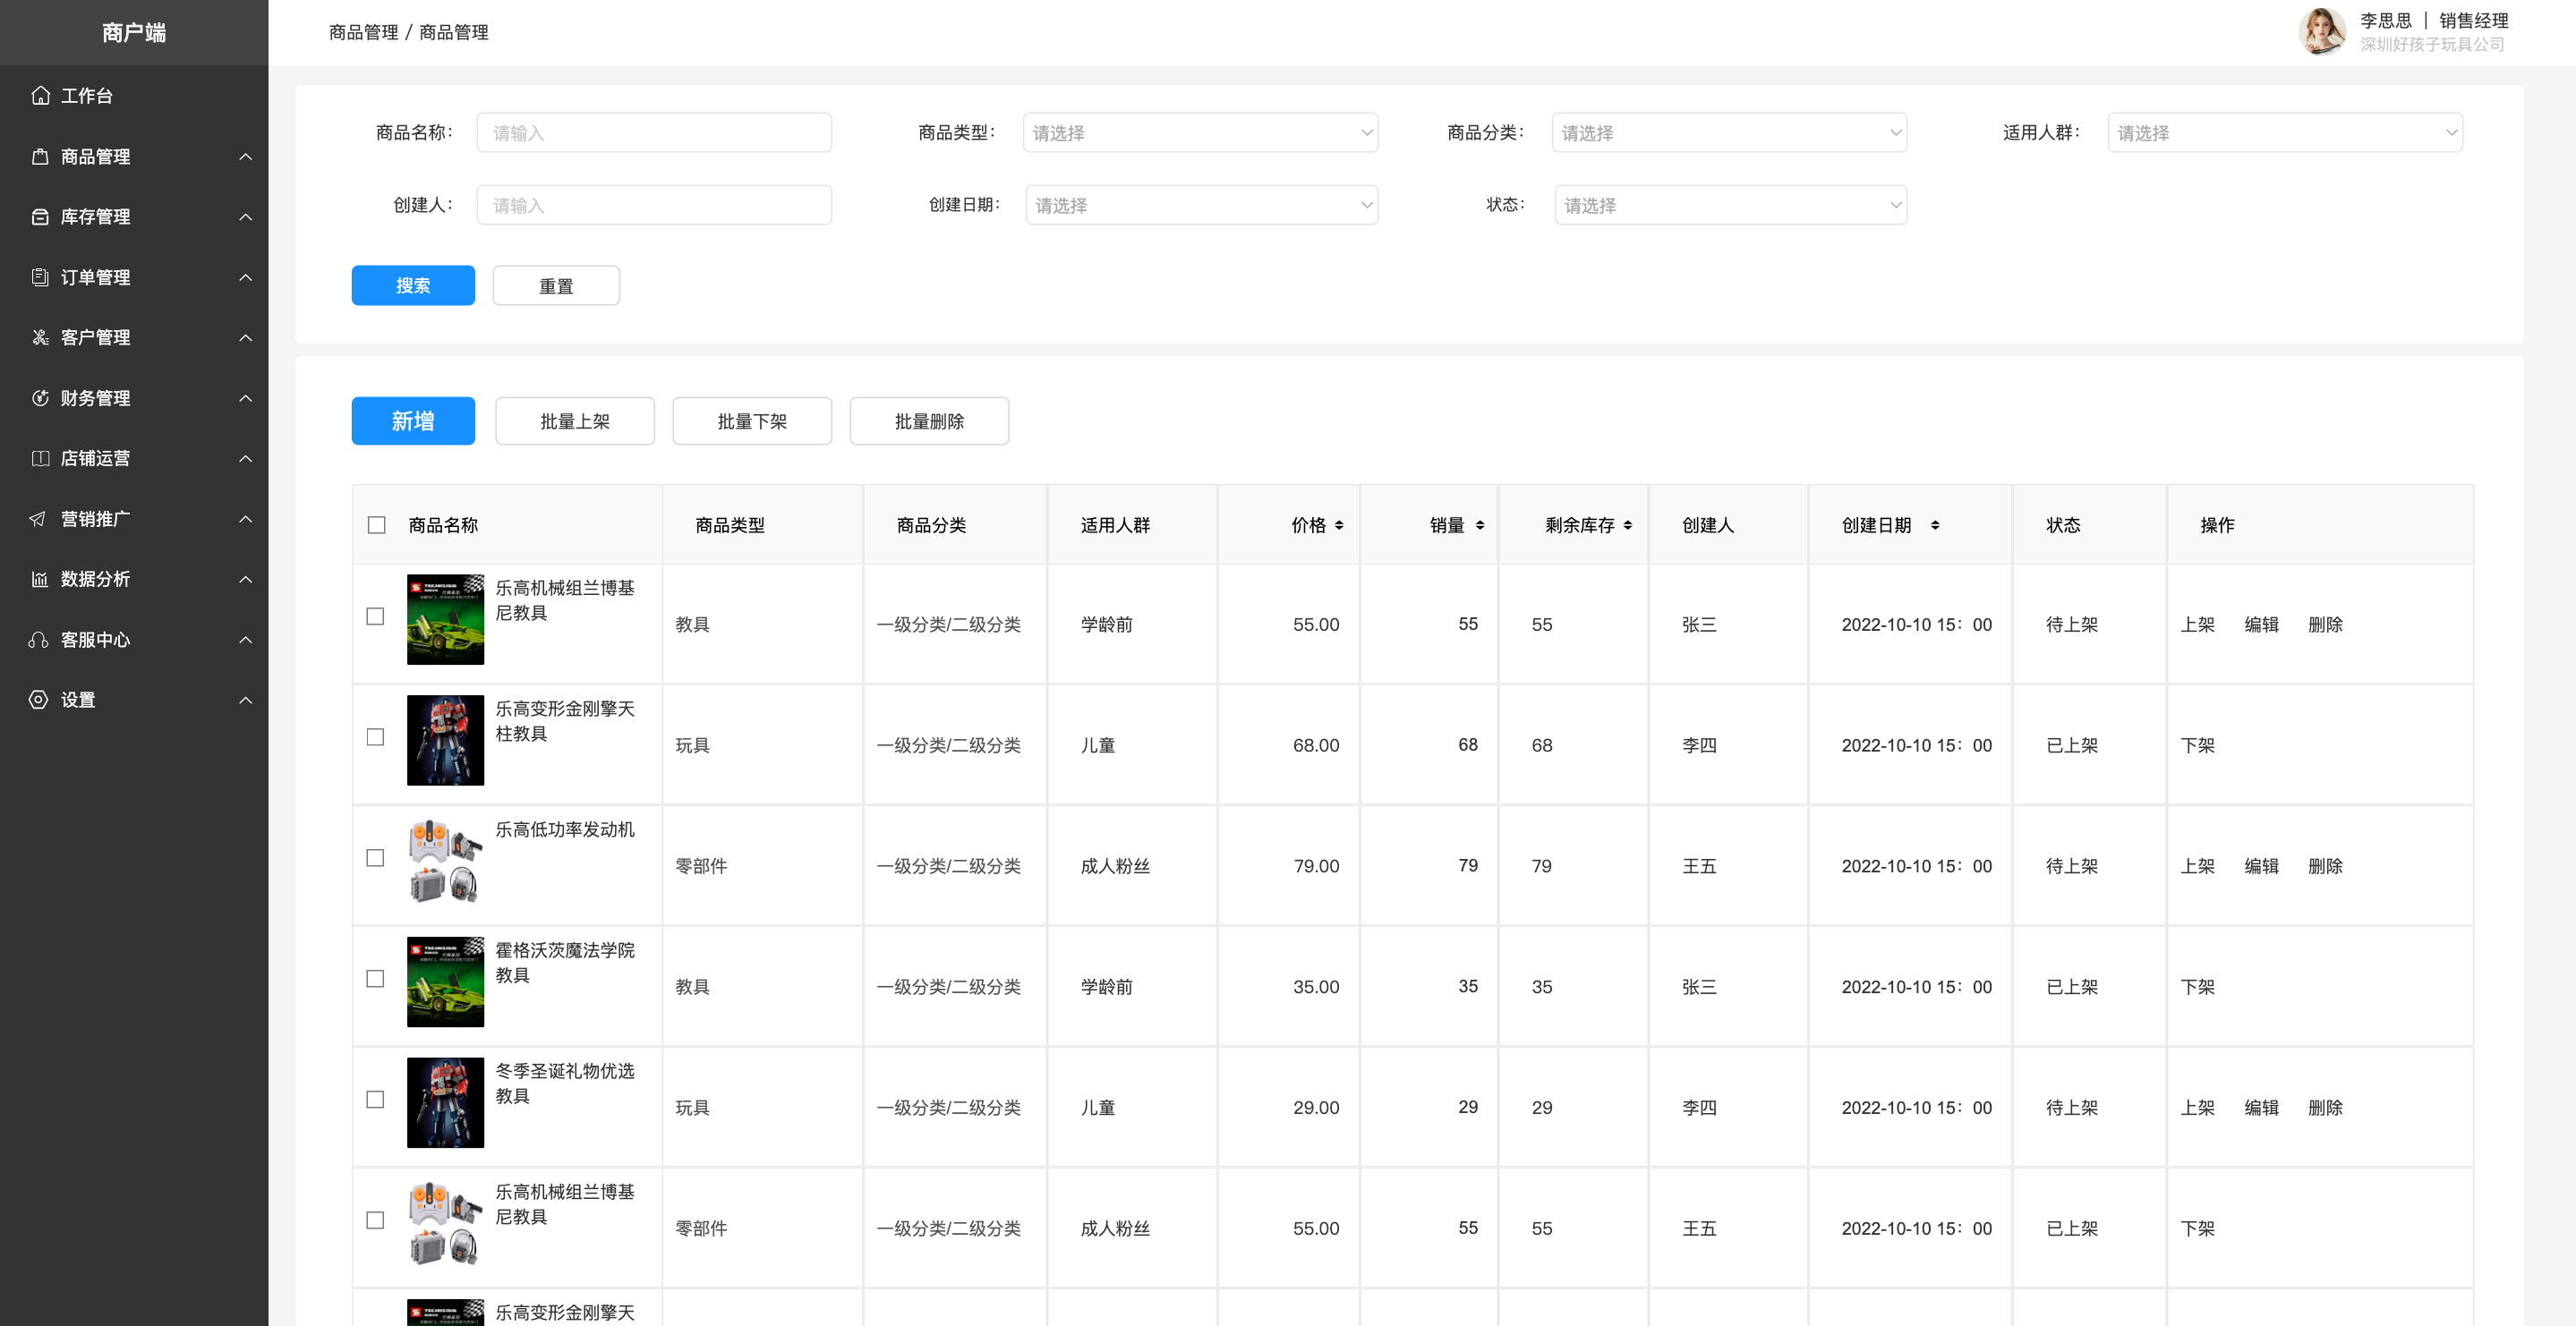Click 编辑 for 冬季圣诞礼物优选教具

2261,1108
